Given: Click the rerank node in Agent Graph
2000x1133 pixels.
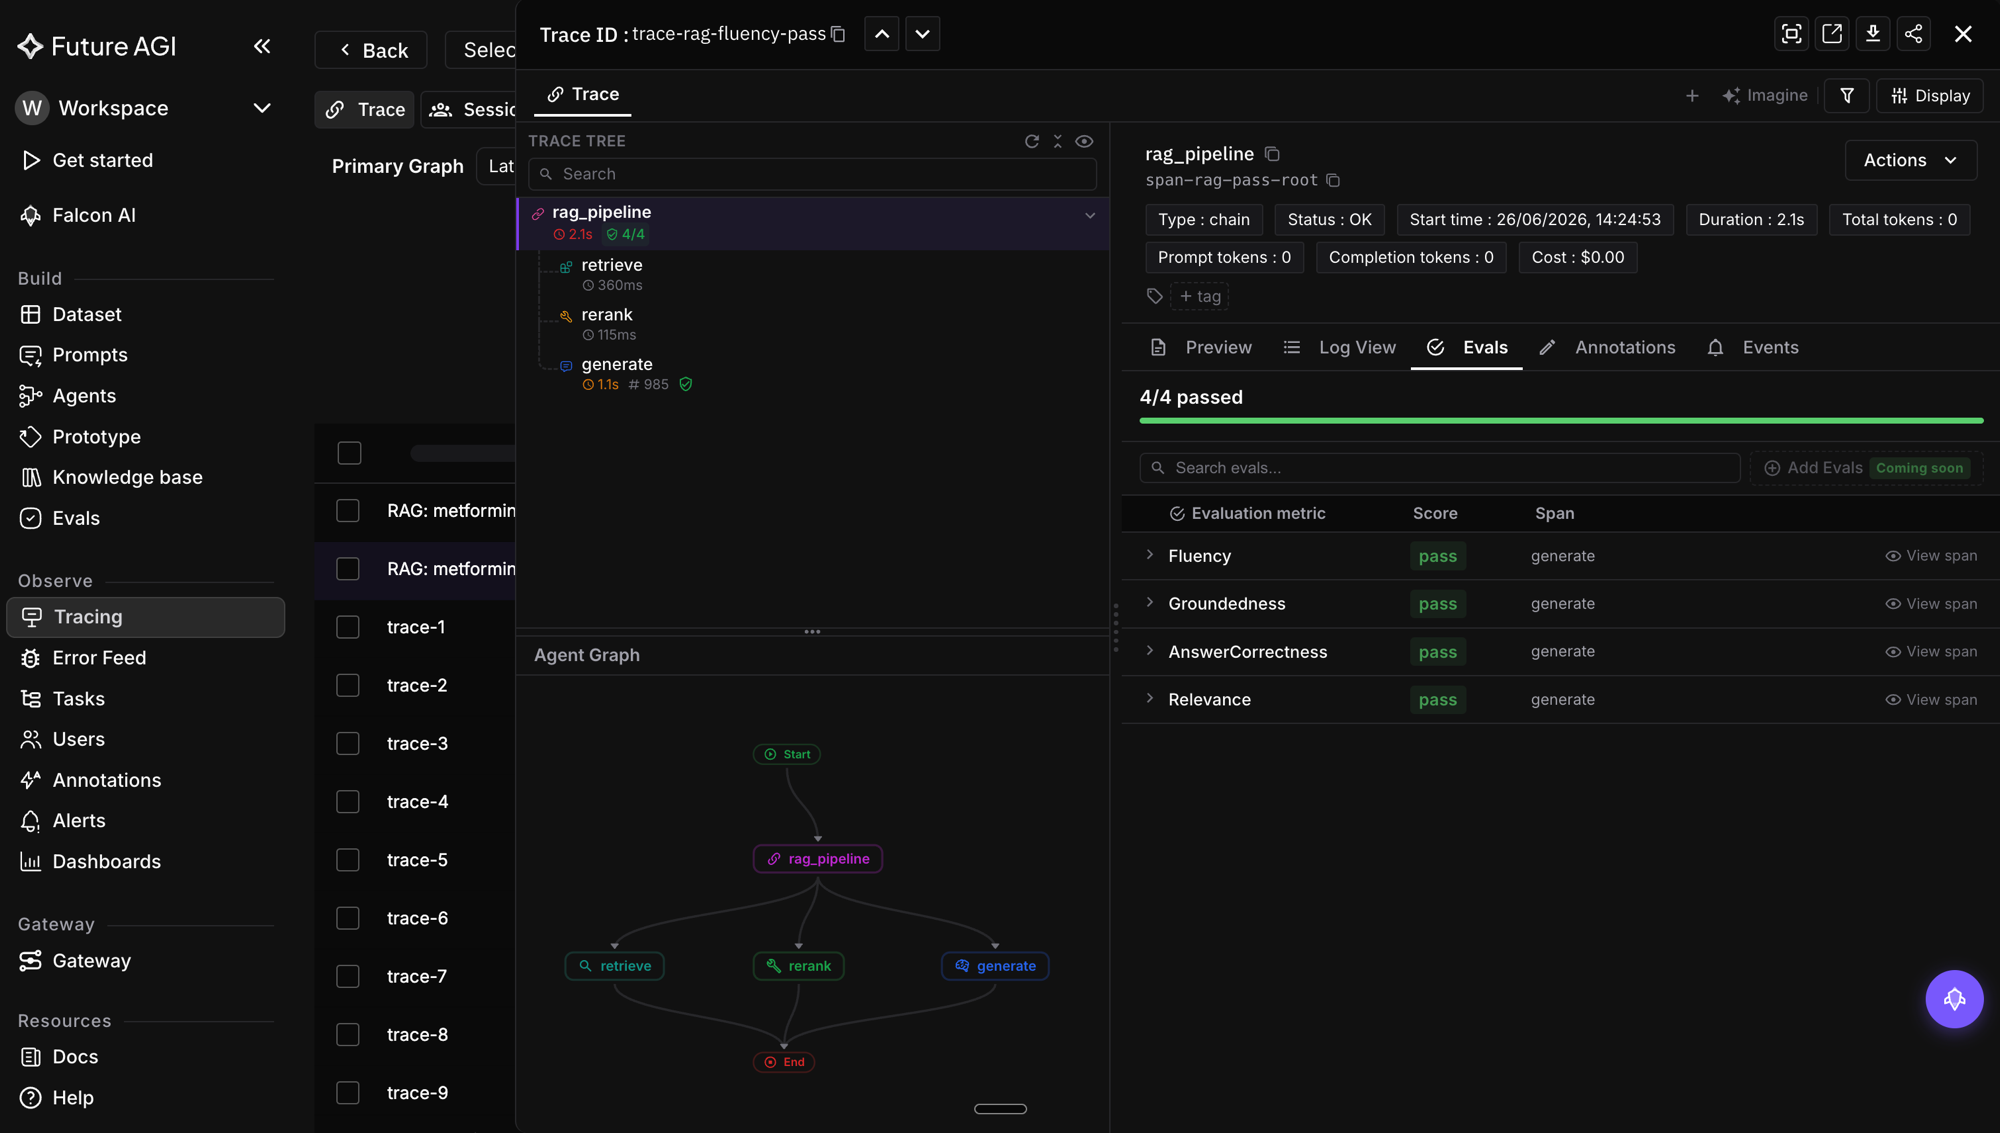Looking at the screenshot, I should (798, 966).
